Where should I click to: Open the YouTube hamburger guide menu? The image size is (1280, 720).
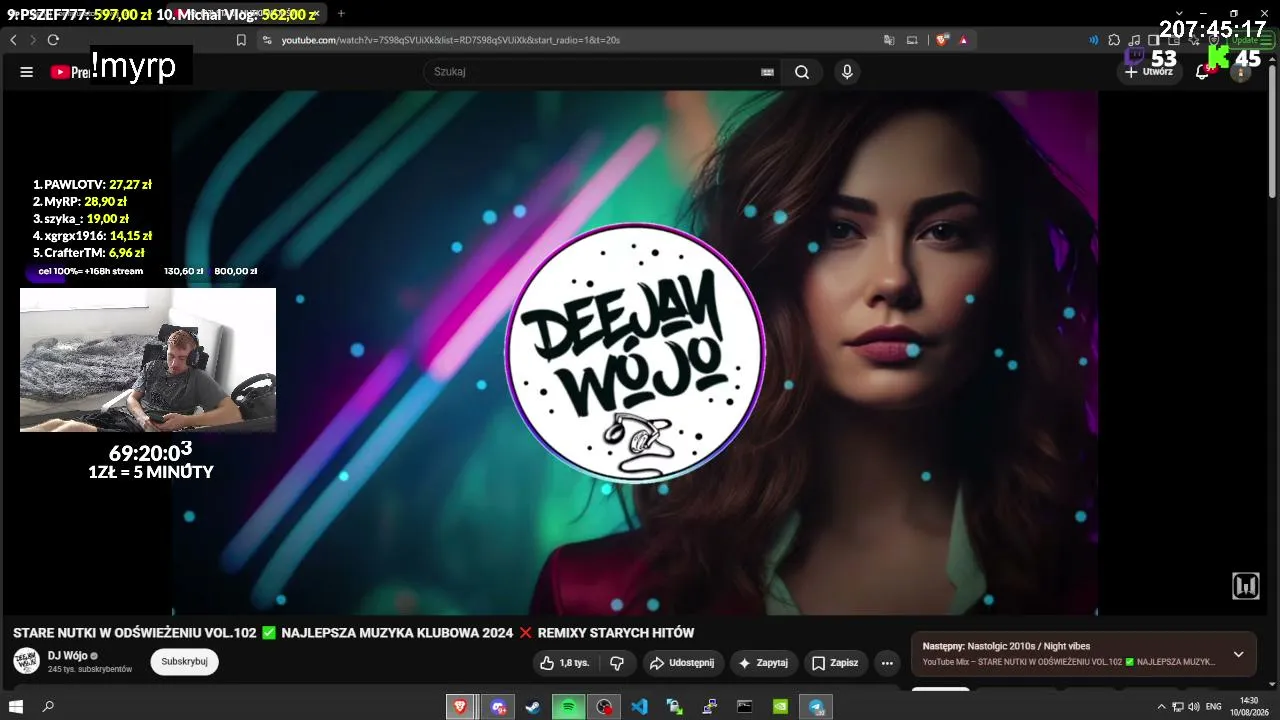click(x=27, y=72)
